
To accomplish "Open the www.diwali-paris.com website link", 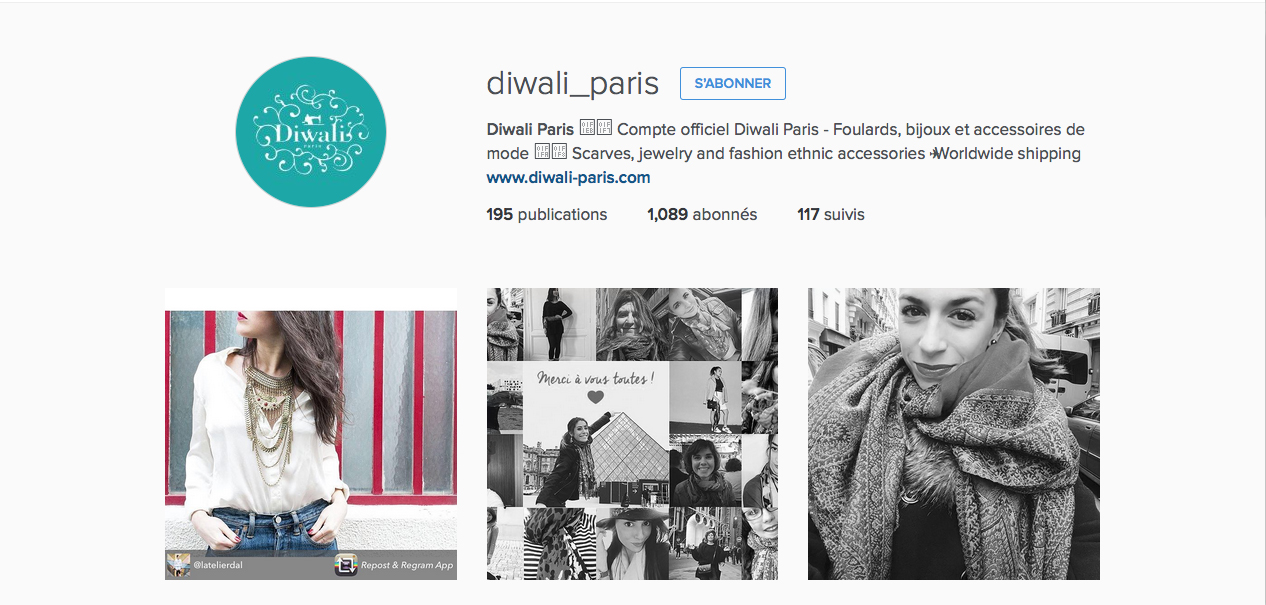I will coord(568,178).
